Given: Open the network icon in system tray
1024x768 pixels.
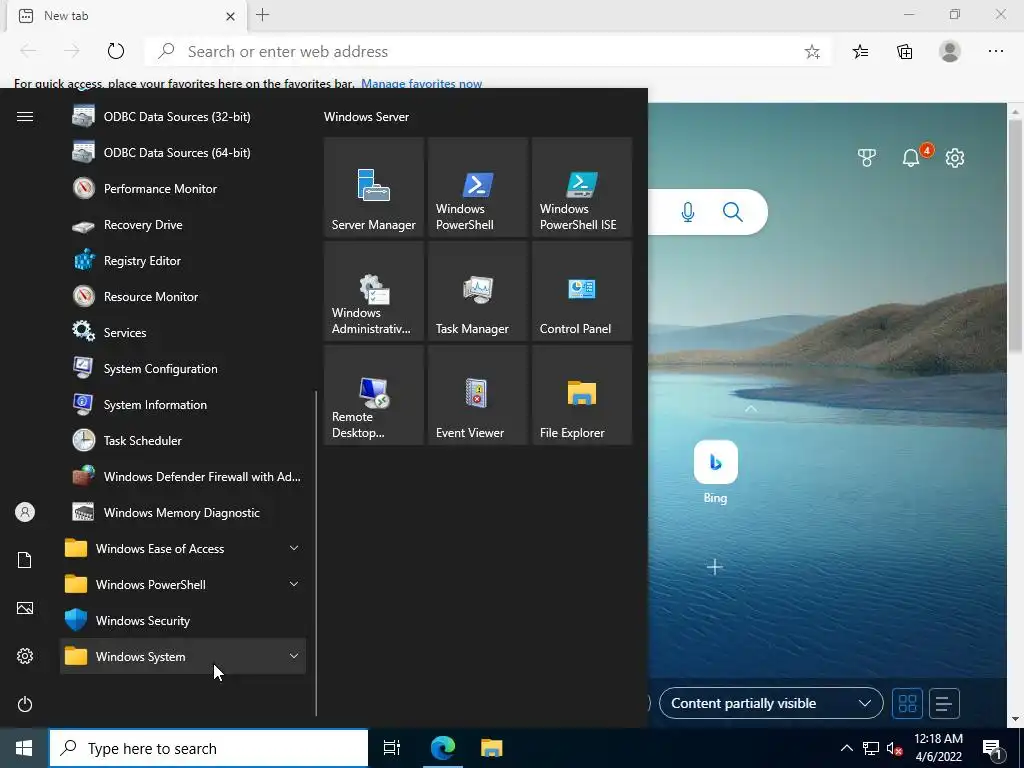Looking at the screenshot, I should [x=871, y=748].
